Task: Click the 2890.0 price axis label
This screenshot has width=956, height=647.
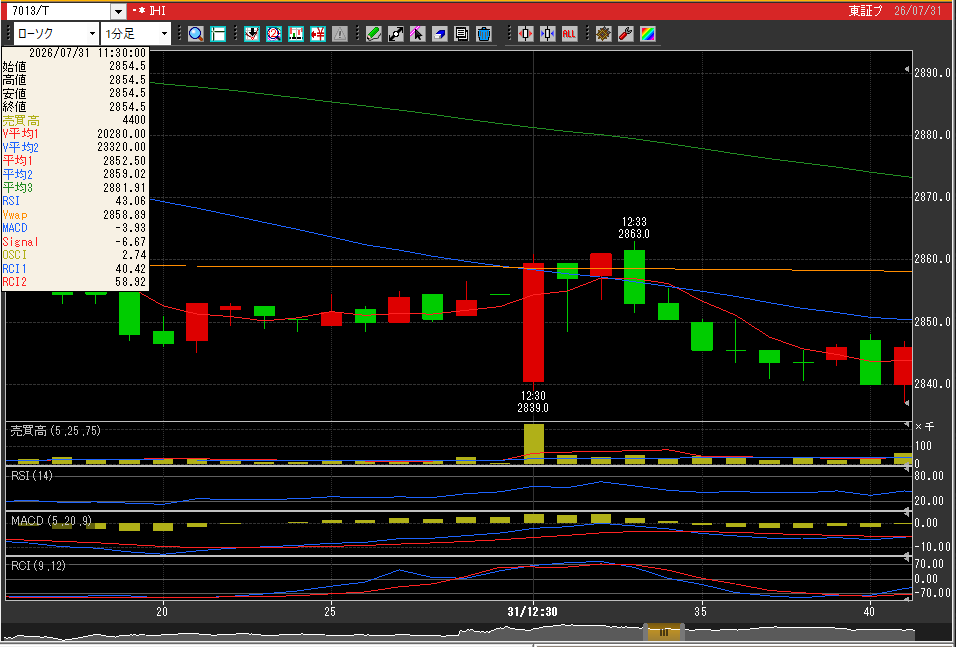Action: 933,73
